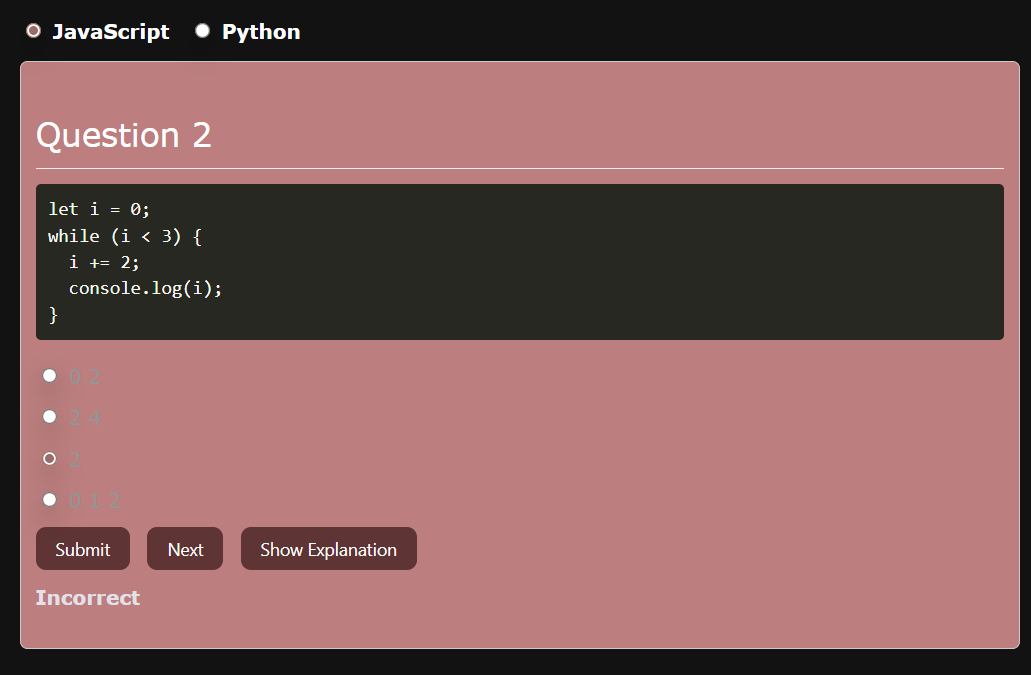Click the bold JavaScript label text
This screenshot has height=675, width=1031.
click(112, 31)
